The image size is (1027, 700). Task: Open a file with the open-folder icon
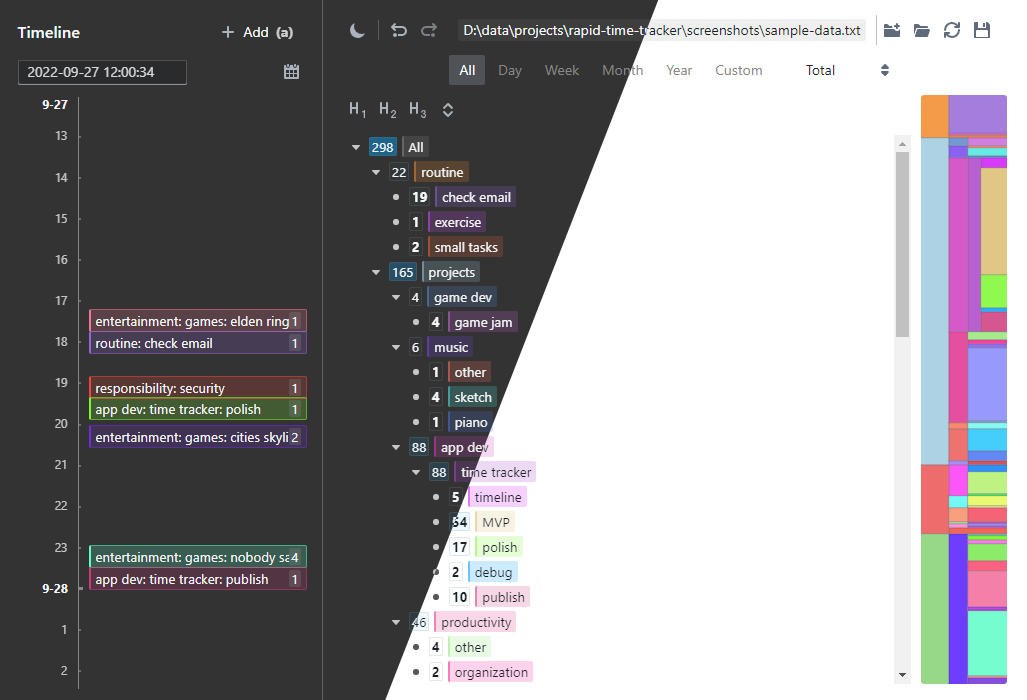(922, 30)
